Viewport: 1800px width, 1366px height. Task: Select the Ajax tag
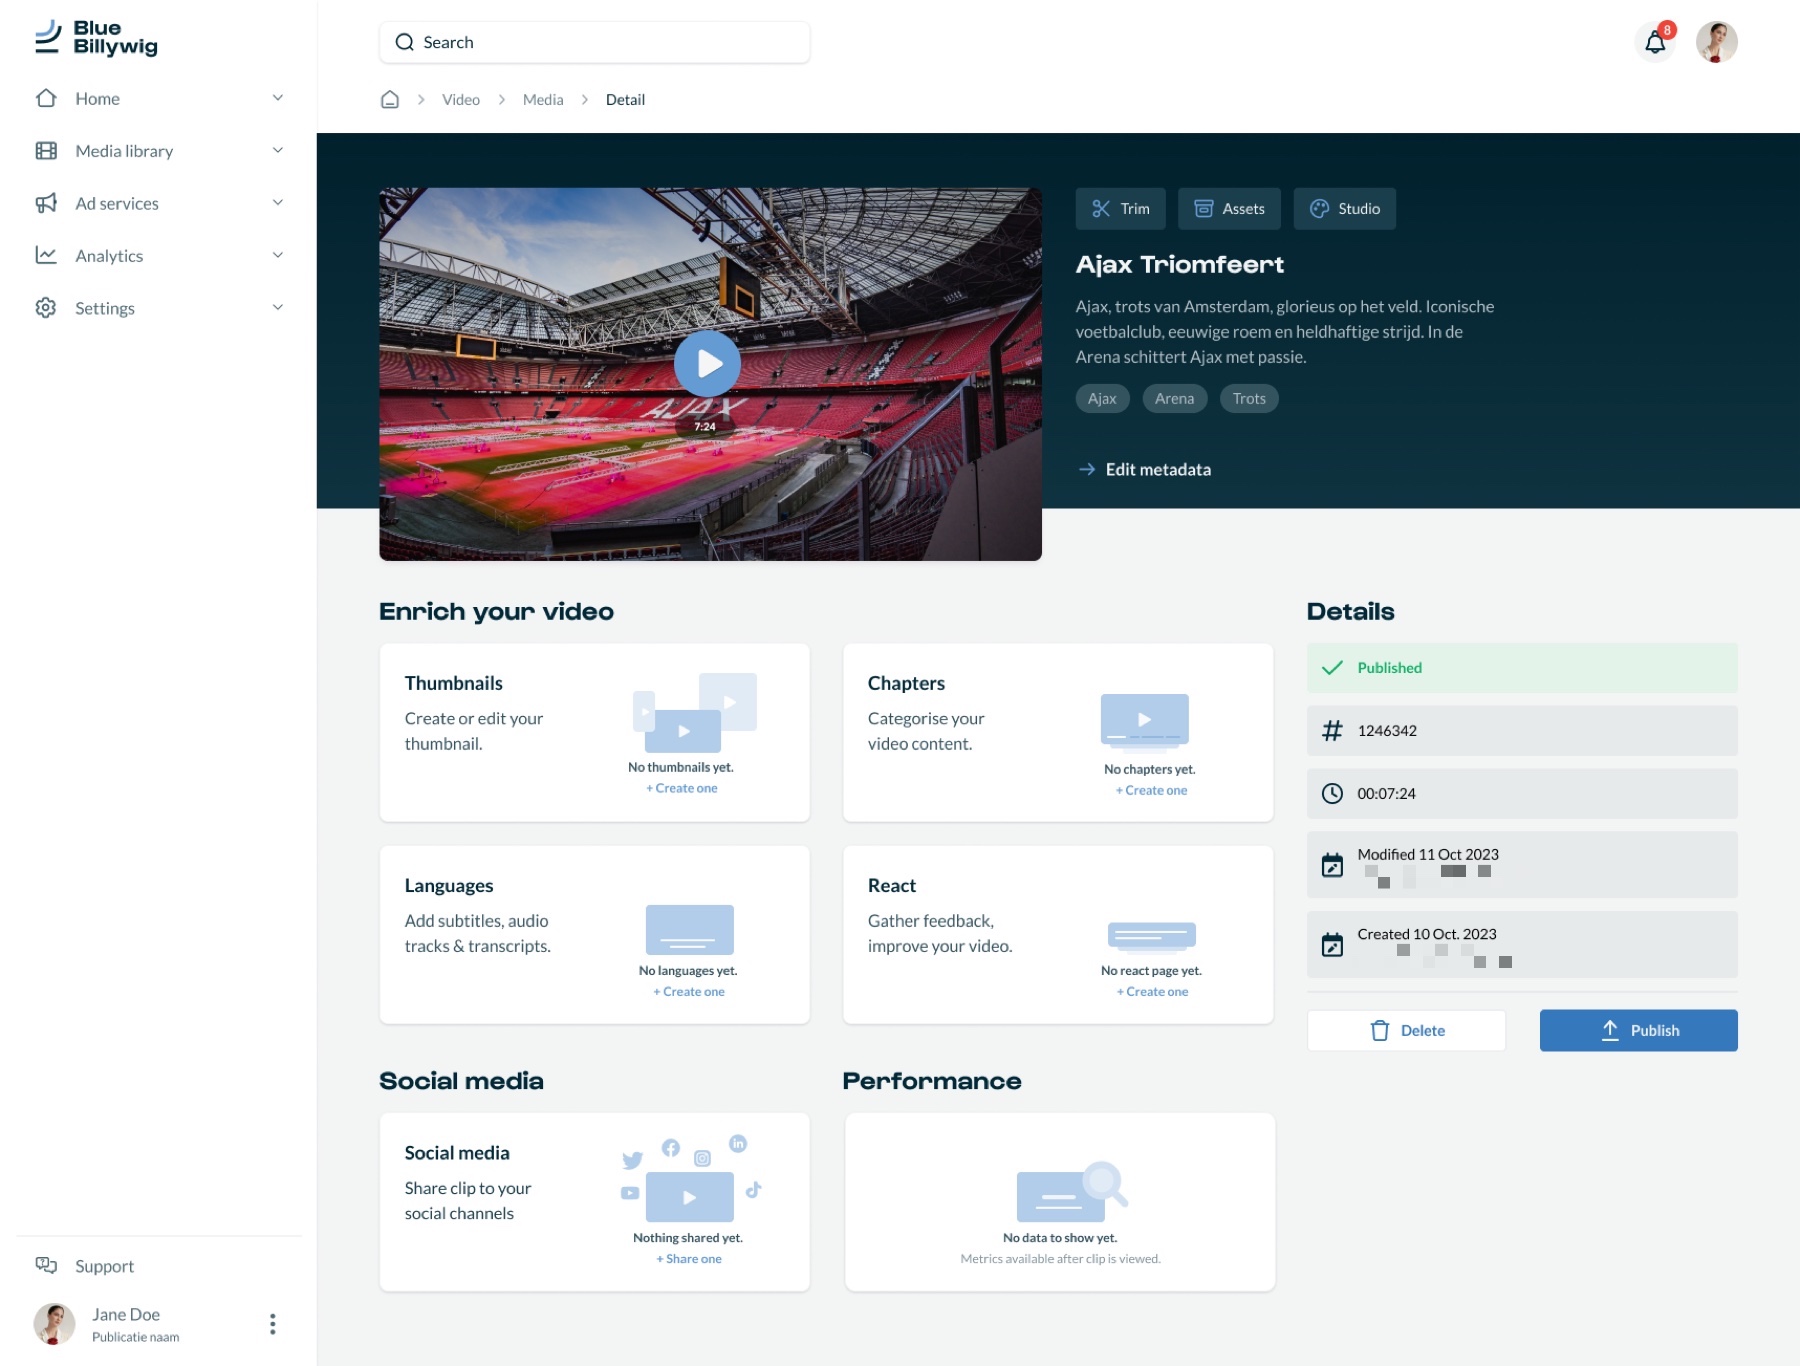[1102, 398]
